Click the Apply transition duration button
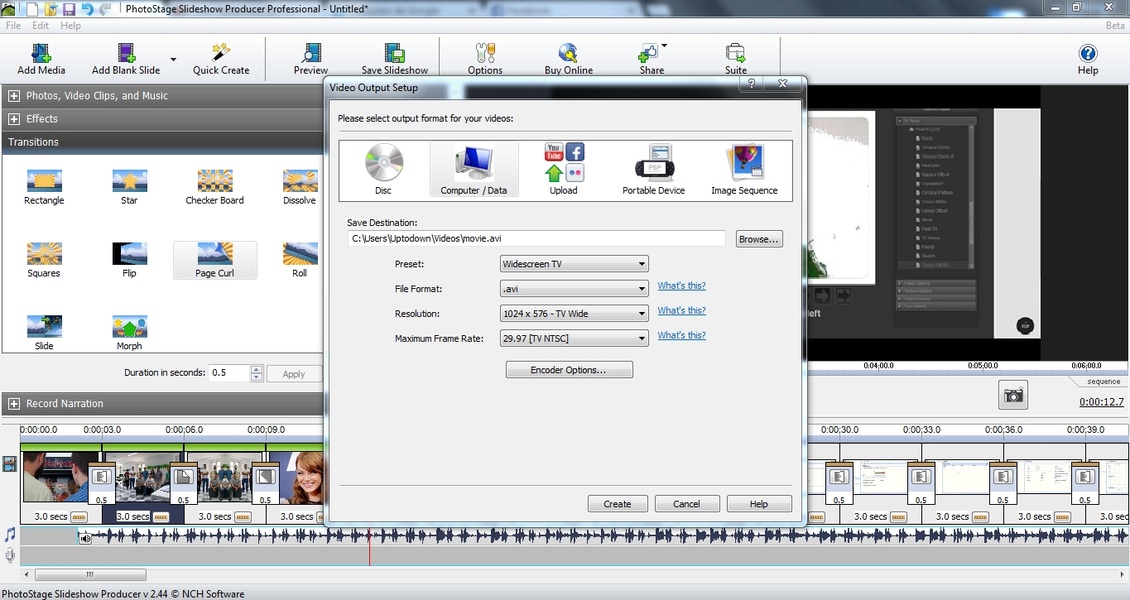 pyautogui.click(x=293, y=374)
